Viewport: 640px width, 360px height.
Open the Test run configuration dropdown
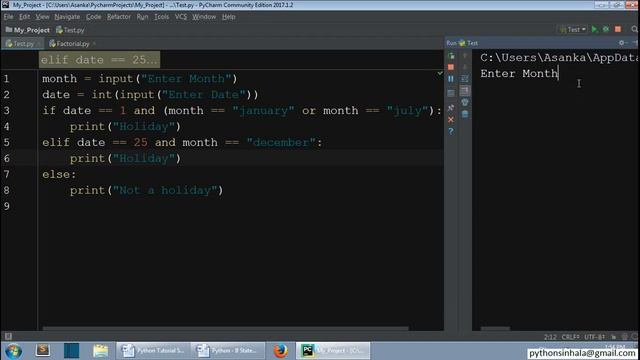pyautogui.click(x=573, y=29)
